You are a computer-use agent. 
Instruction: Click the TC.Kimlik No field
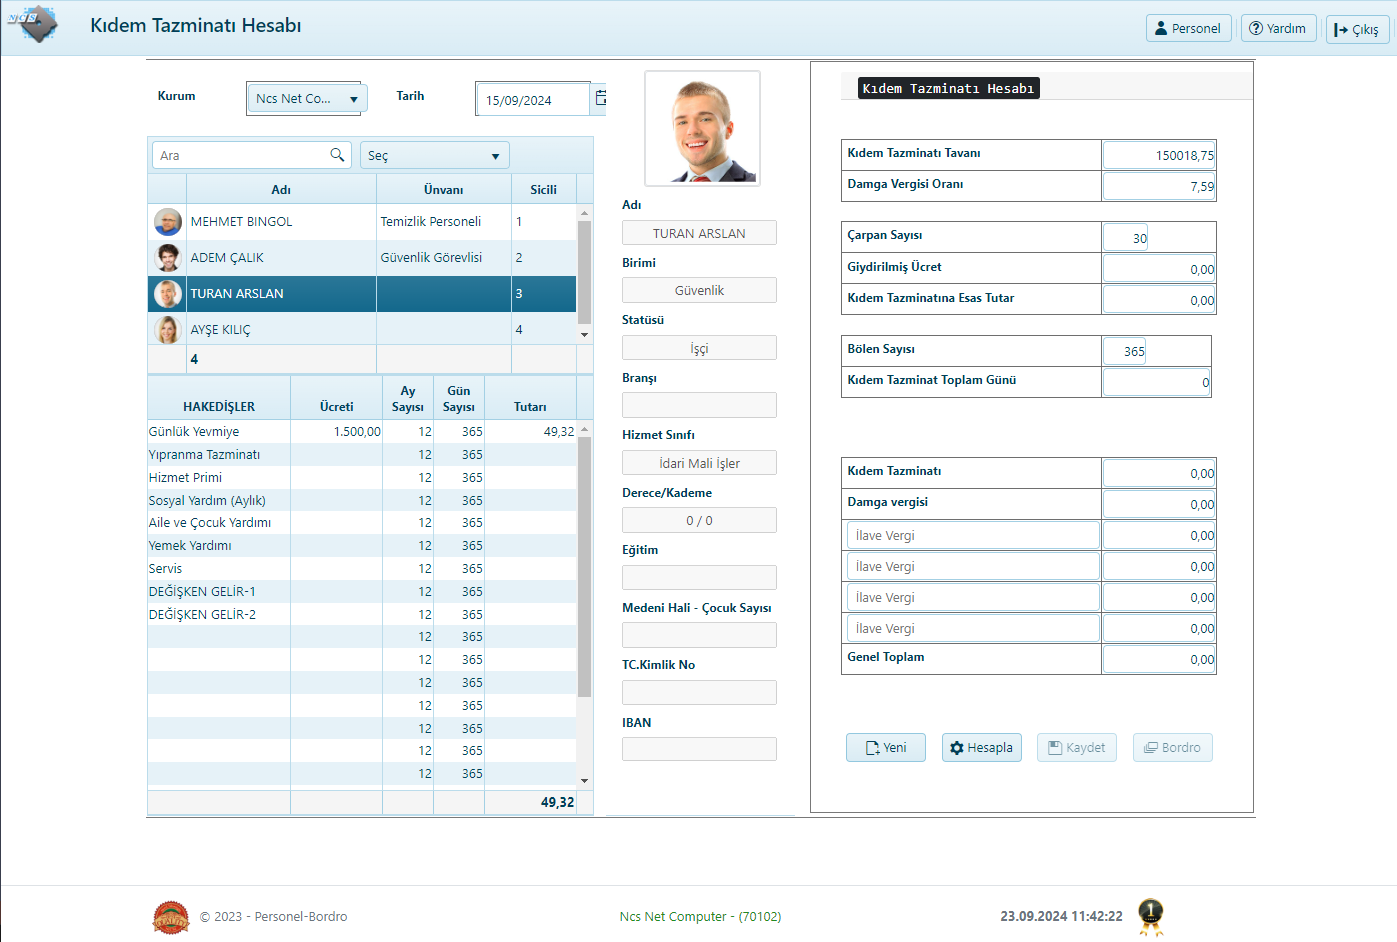pos(699,692)
